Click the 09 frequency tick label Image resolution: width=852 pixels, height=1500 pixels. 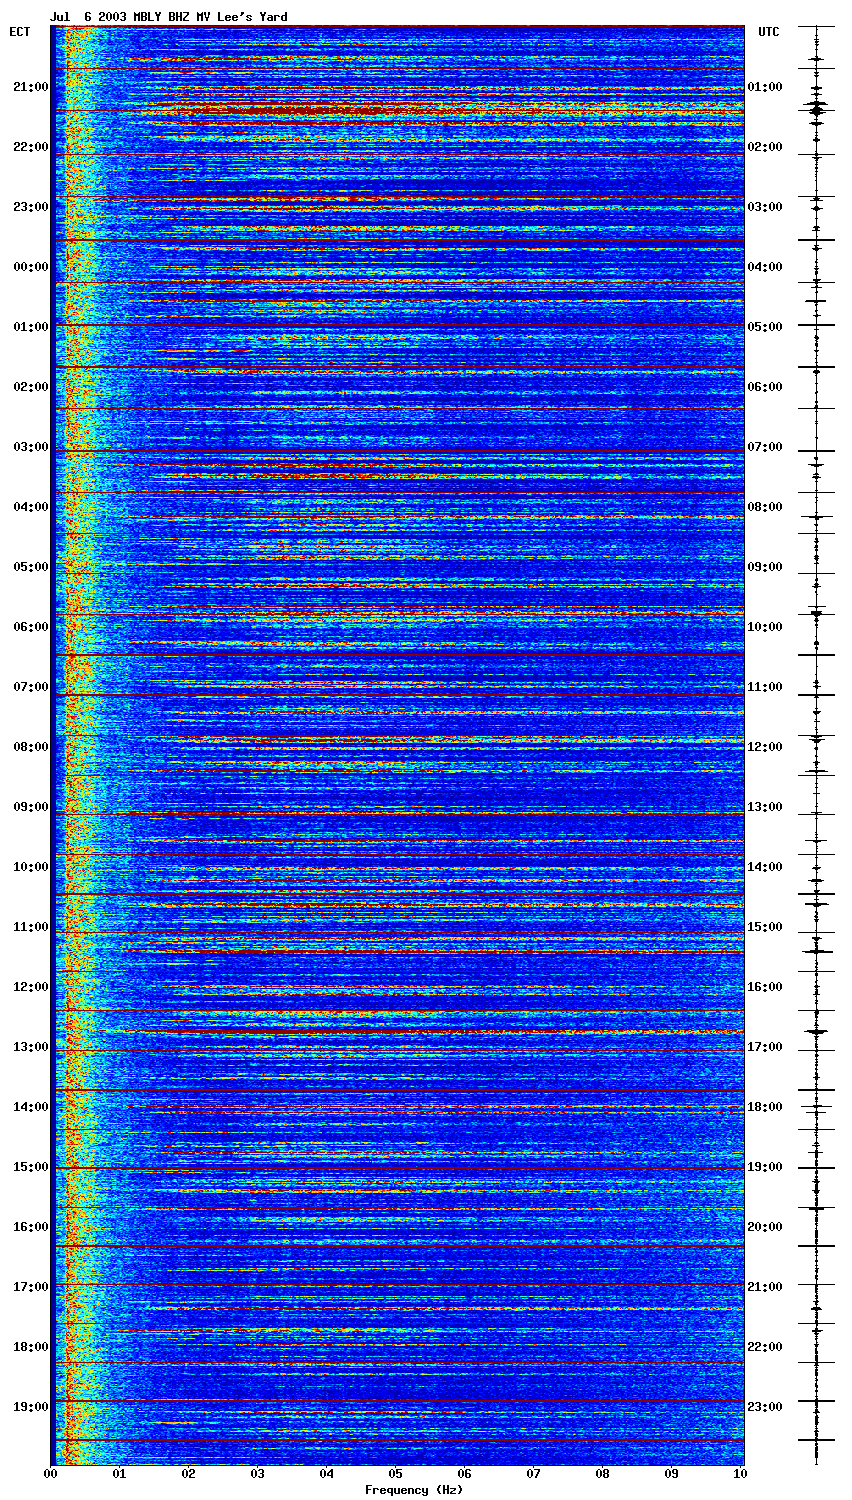click(672, 1473)
